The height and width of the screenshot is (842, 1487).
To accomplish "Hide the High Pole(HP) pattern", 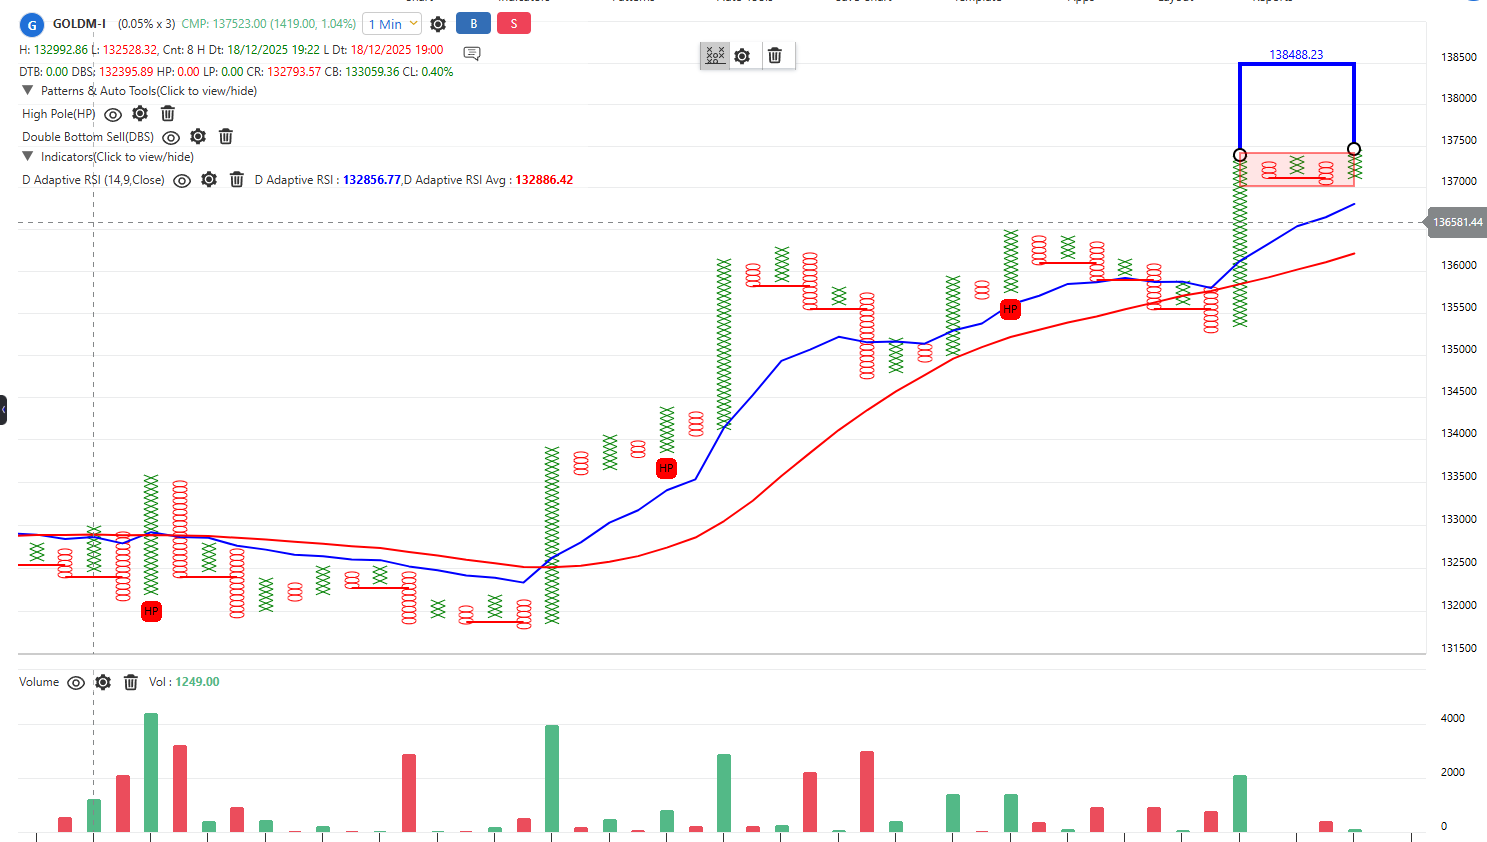I will 113,115.
